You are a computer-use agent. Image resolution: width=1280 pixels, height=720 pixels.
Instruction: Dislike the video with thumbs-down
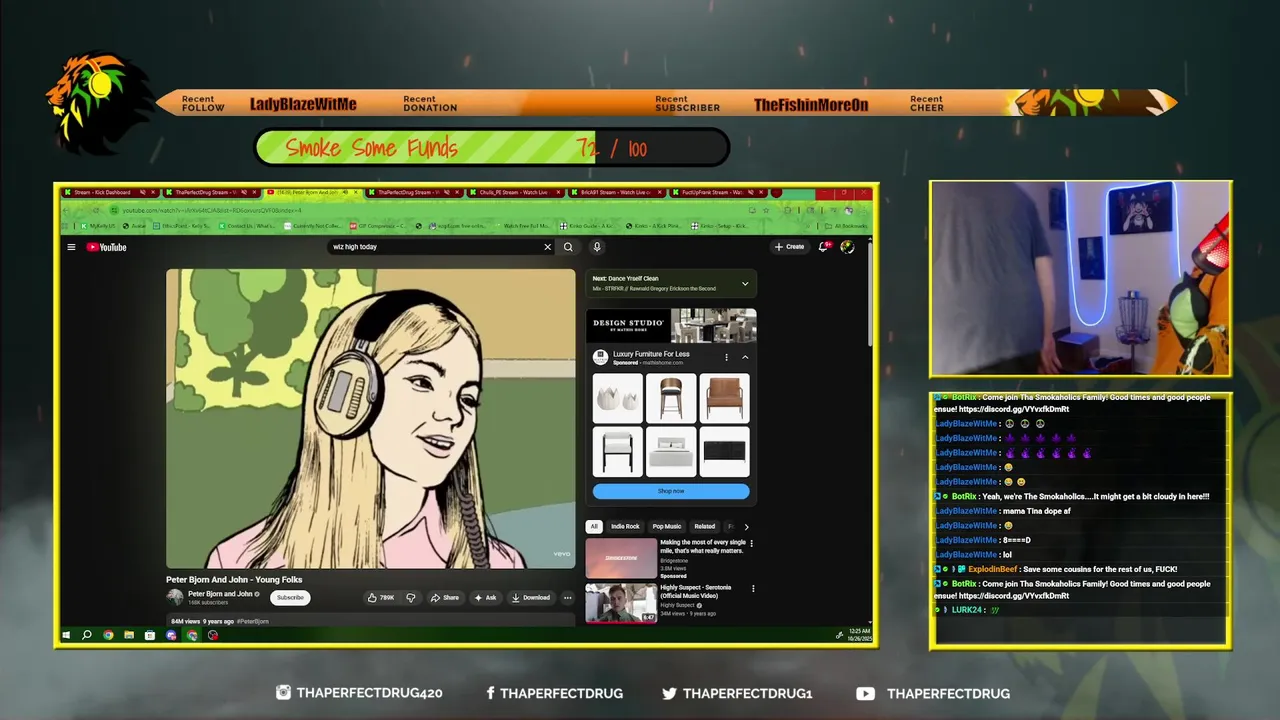(411, 598)
